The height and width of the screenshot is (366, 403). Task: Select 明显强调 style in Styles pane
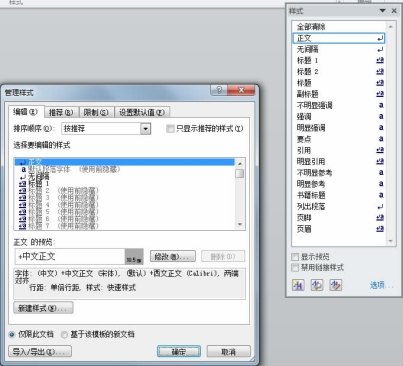(339, 128)
